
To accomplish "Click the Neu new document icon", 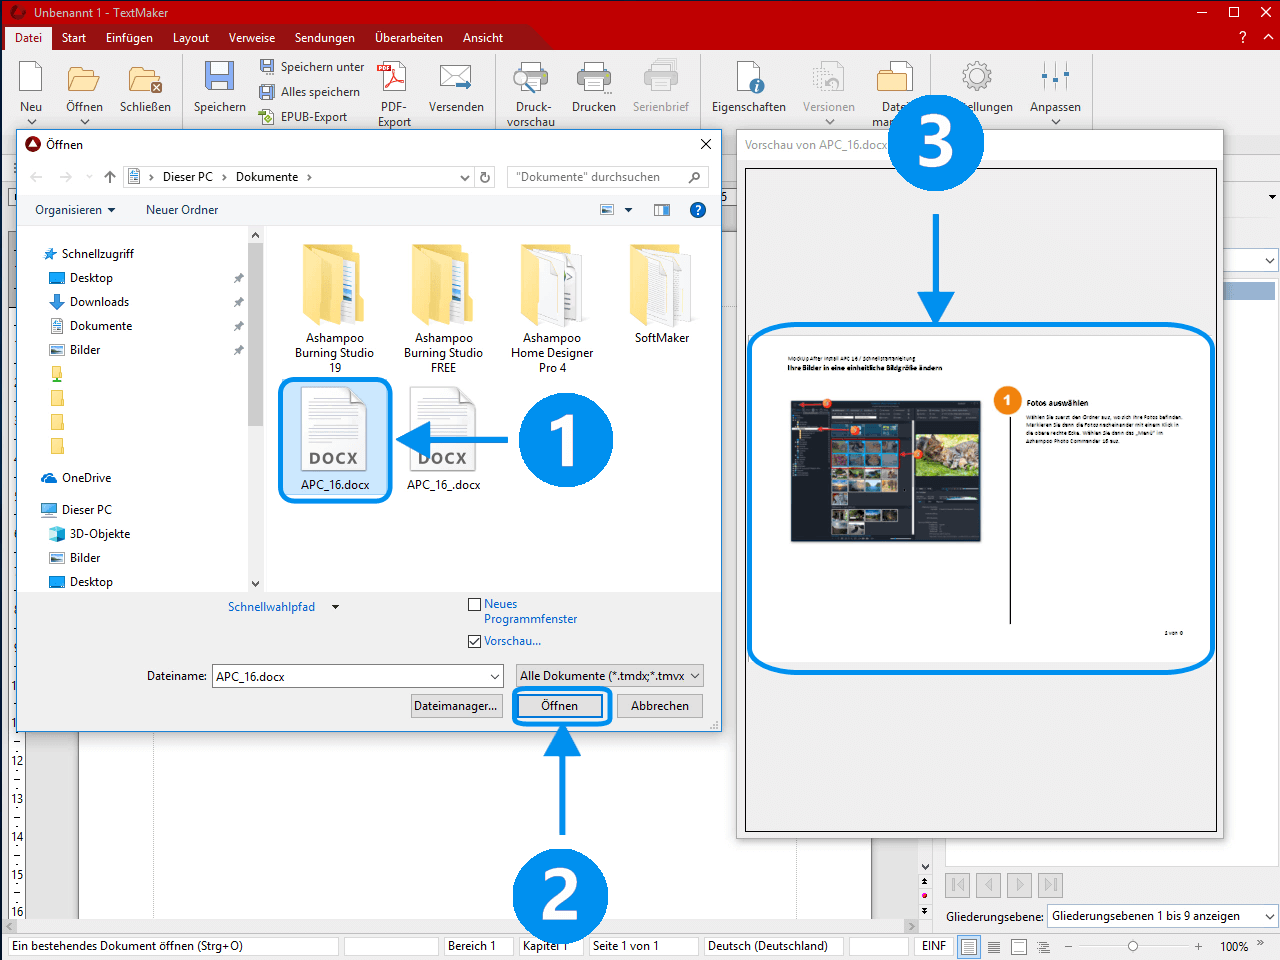I will 31,78.
